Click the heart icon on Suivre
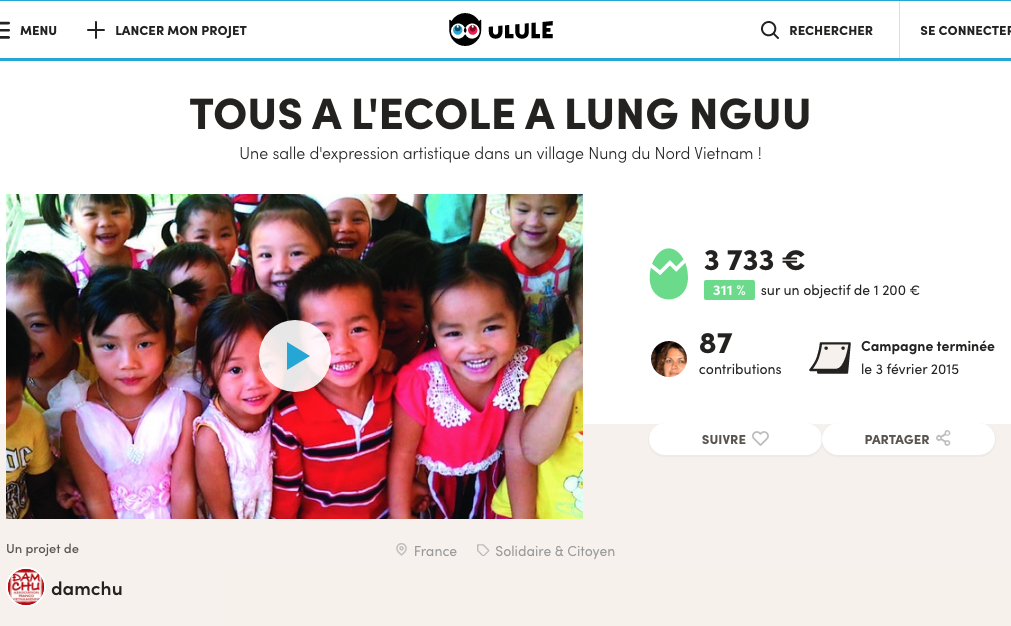 tap(761, 438)
